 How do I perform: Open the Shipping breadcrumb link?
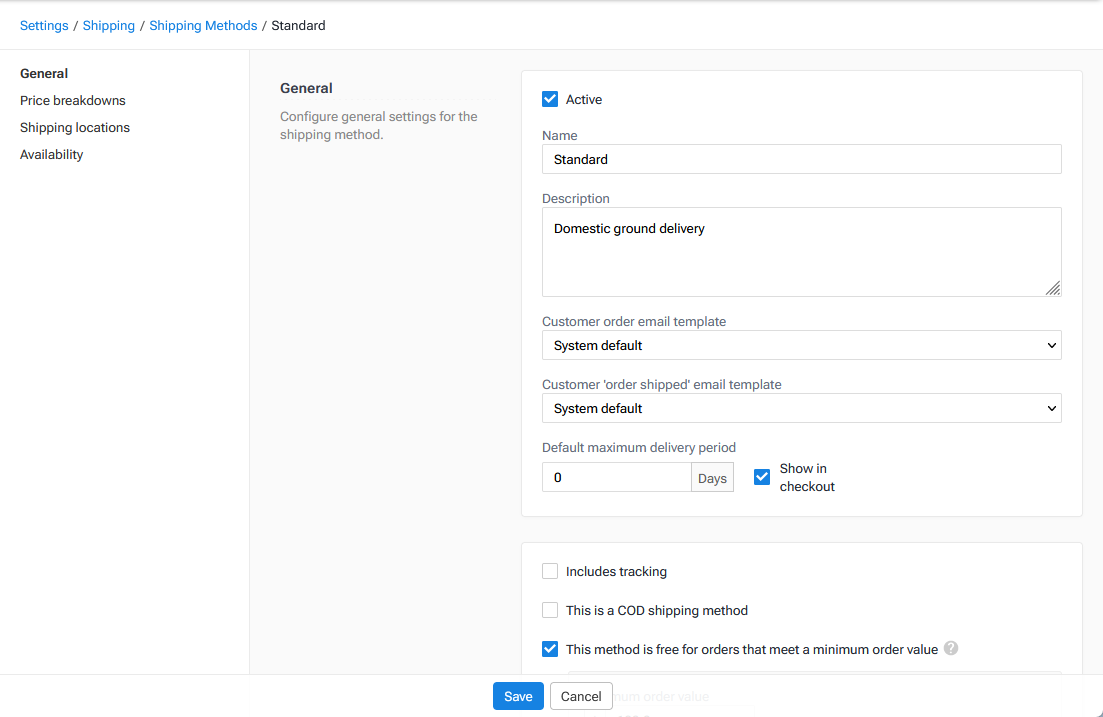click(108, 25)
